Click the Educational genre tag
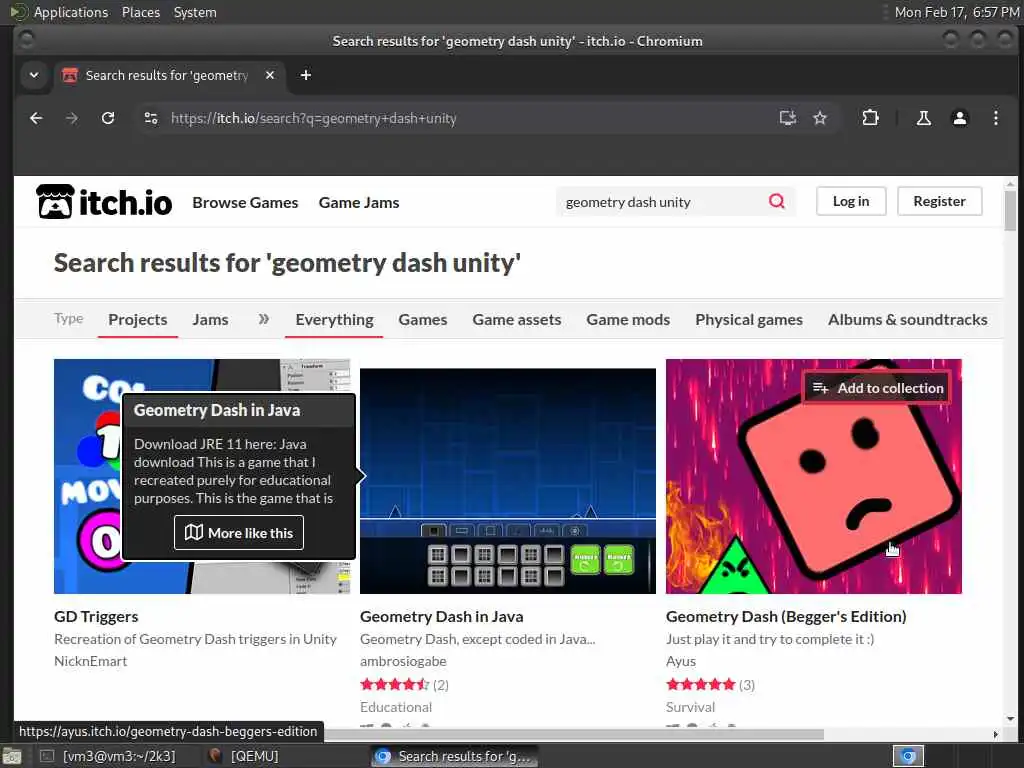Viewport: 1024px width, 768px height. tap(396, 707)
